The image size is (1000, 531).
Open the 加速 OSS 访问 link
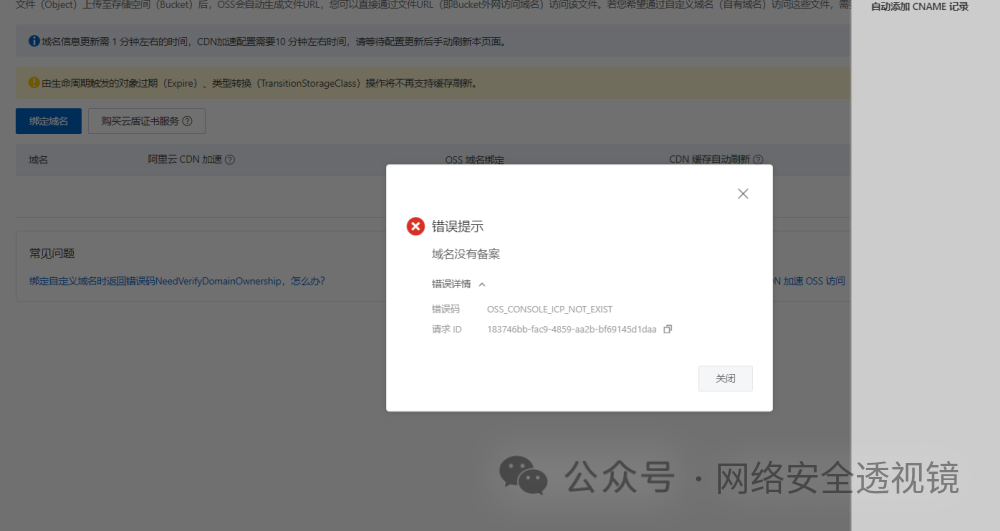click(x=809, y=281)
